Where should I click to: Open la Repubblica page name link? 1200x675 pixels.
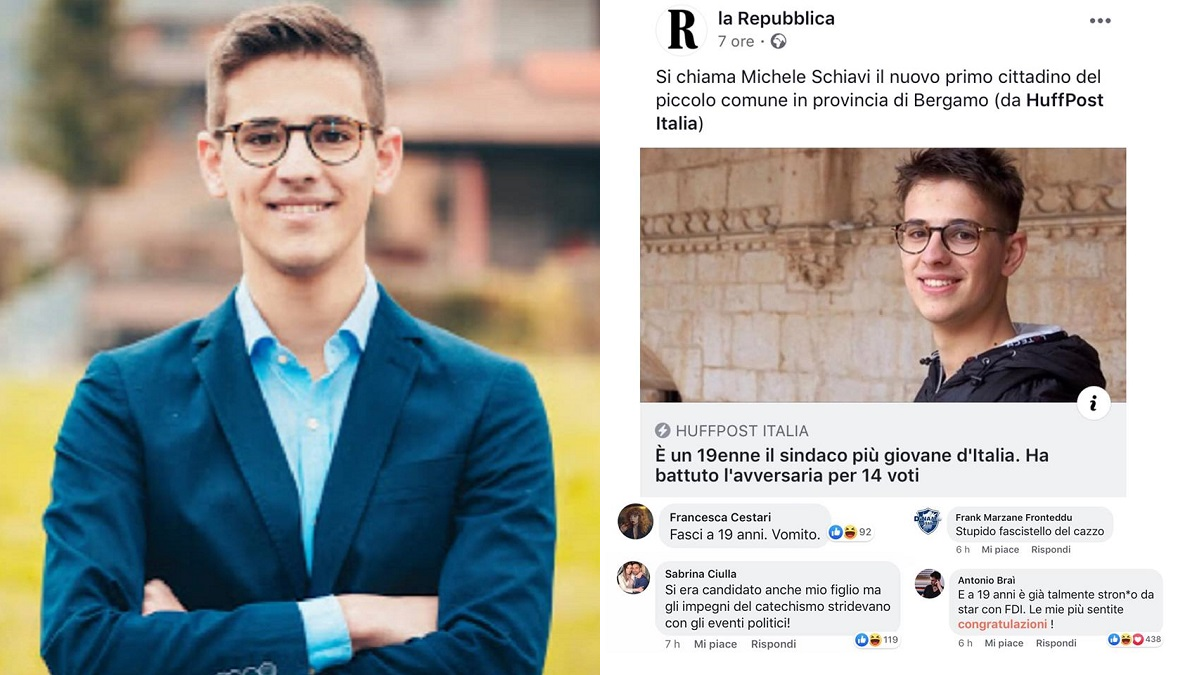point(776,18)
